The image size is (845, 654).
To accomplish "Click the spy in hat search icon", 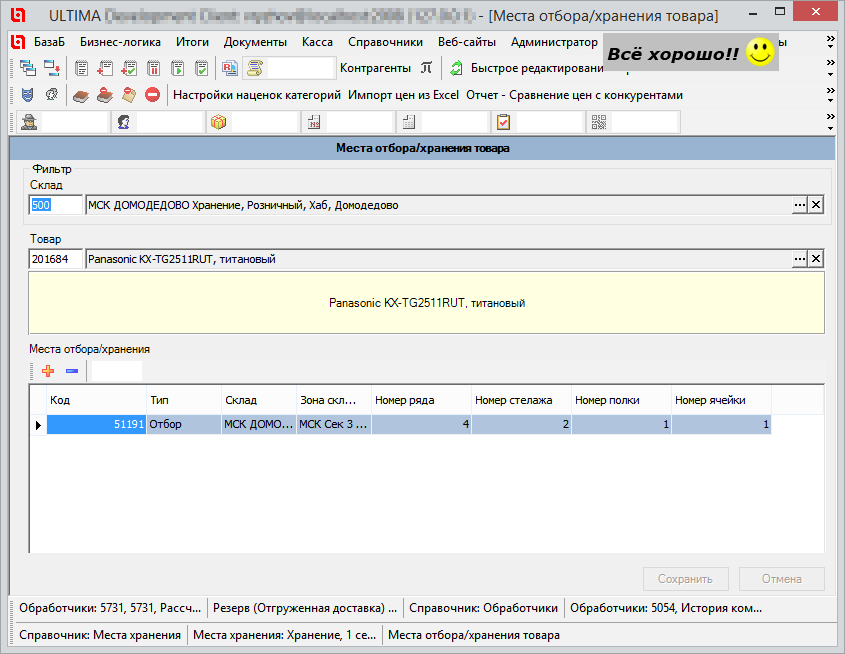I will point(29,122).
